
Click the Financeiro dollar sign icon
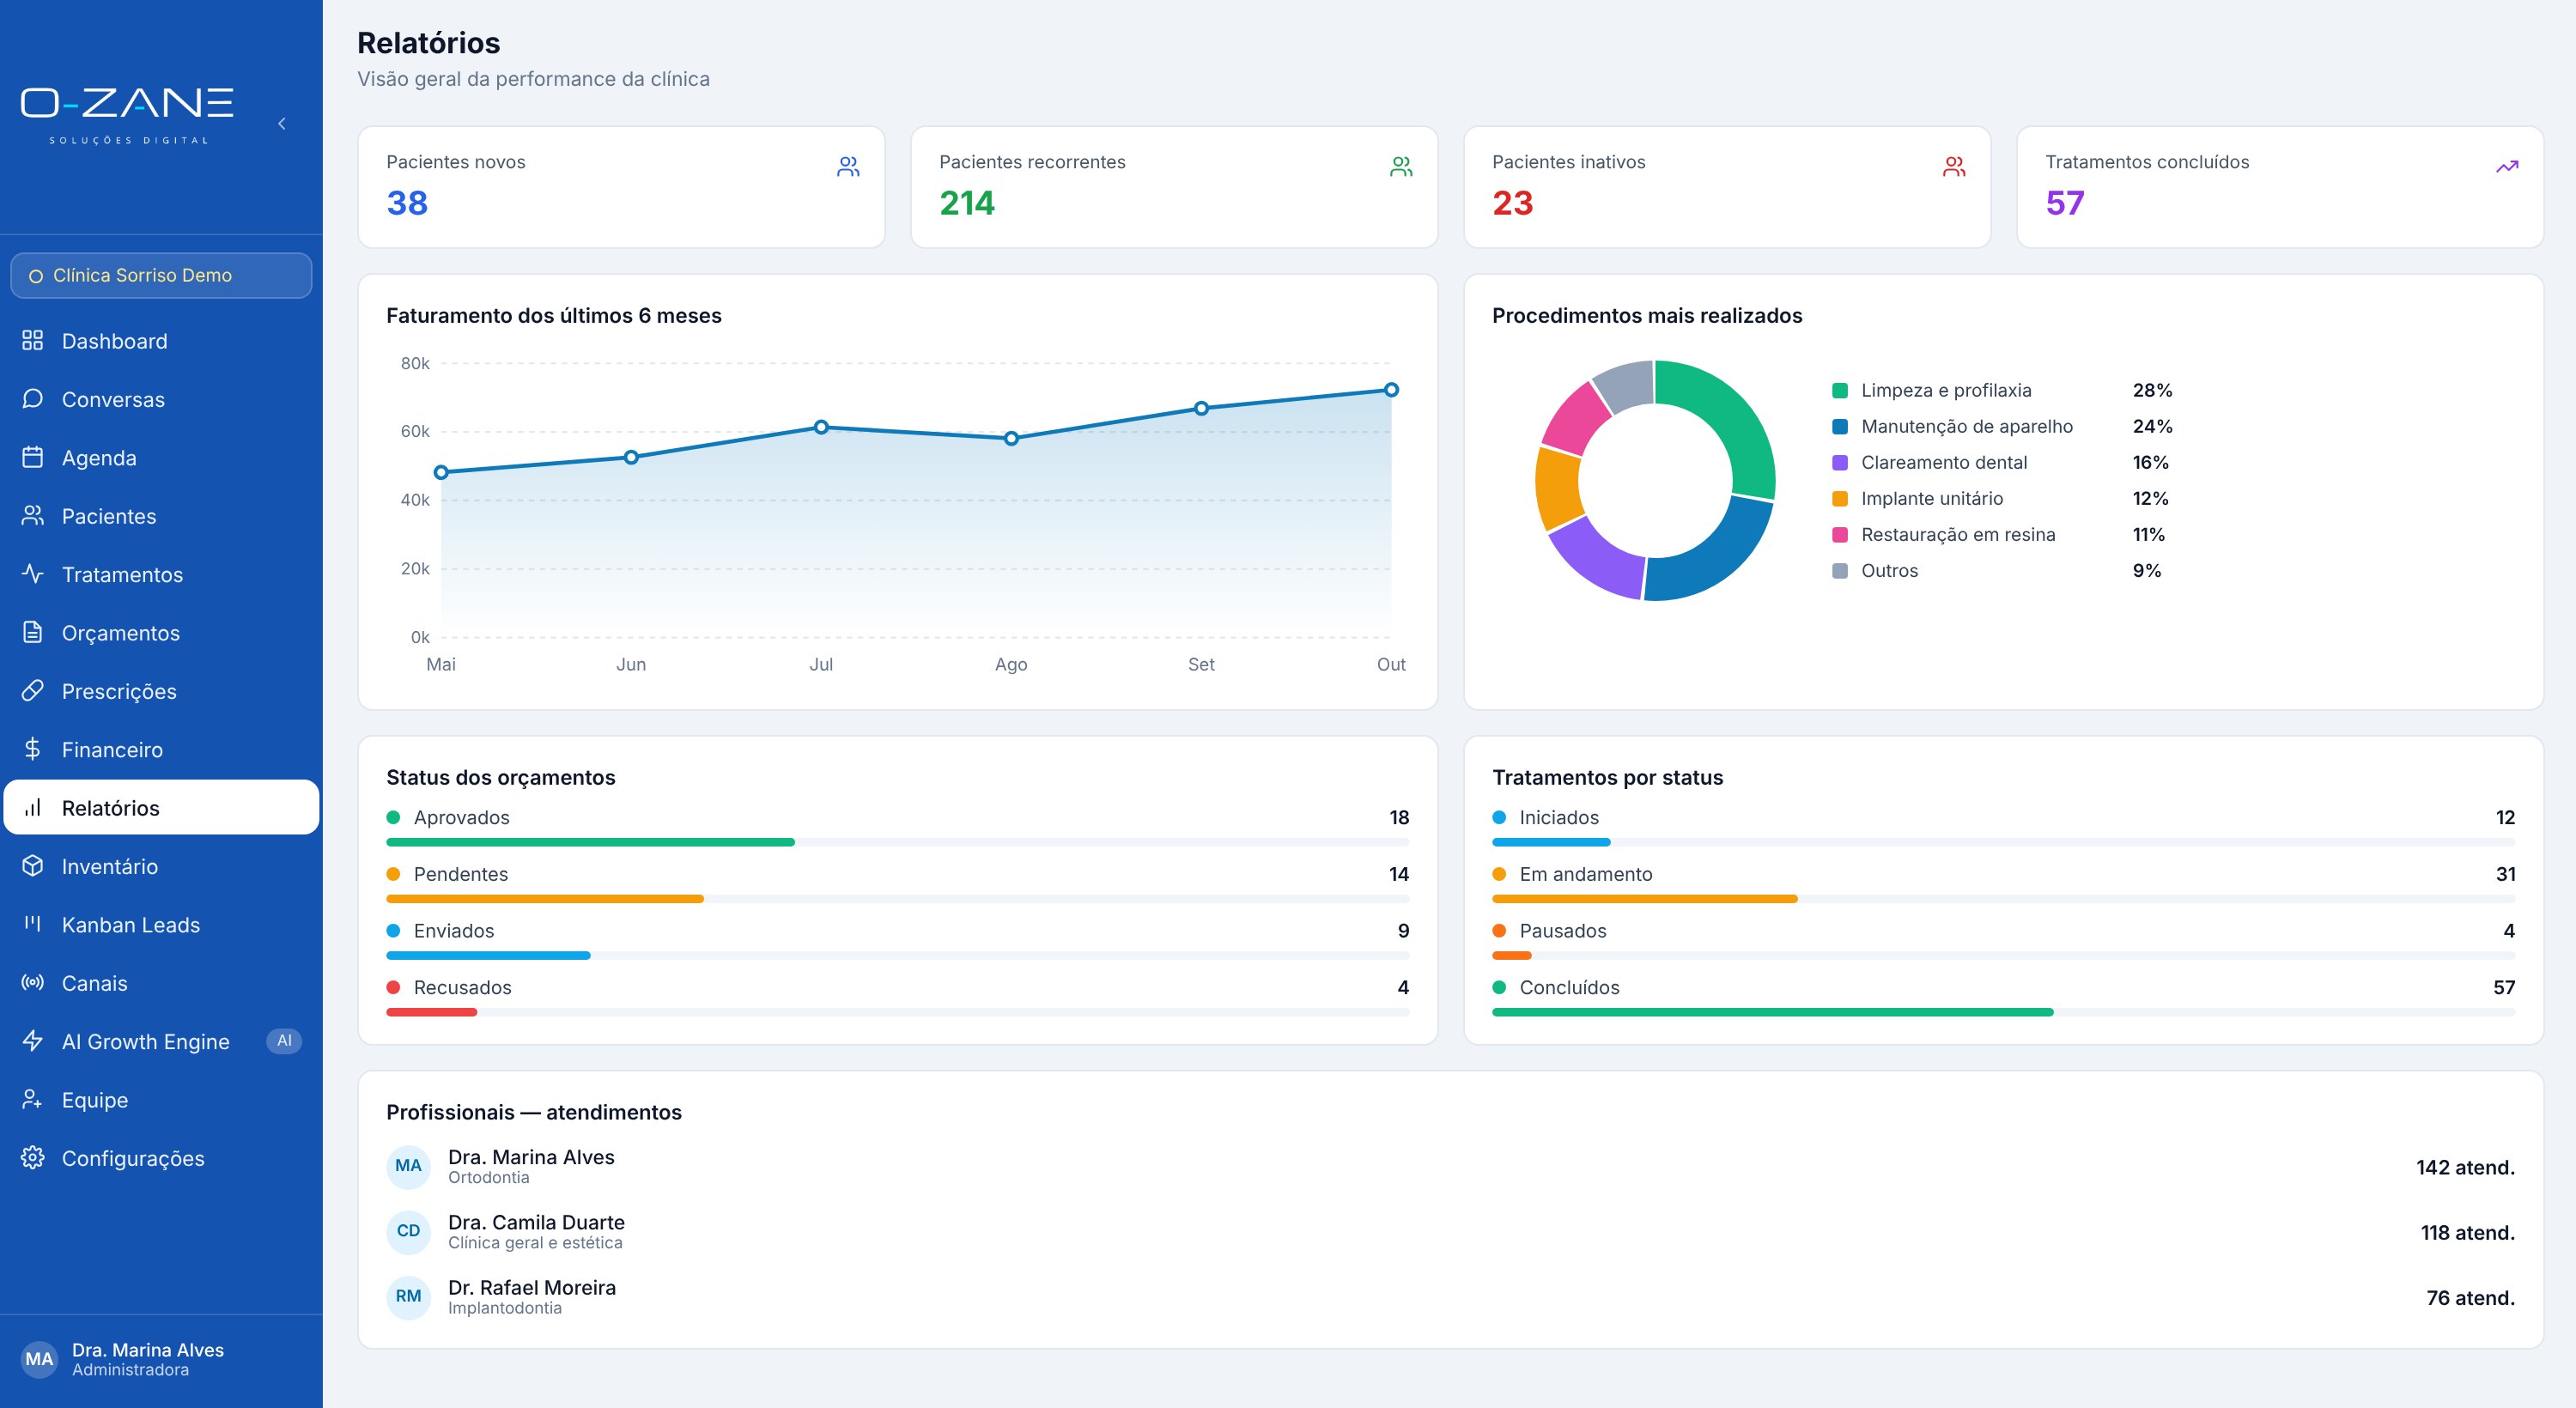33,749
